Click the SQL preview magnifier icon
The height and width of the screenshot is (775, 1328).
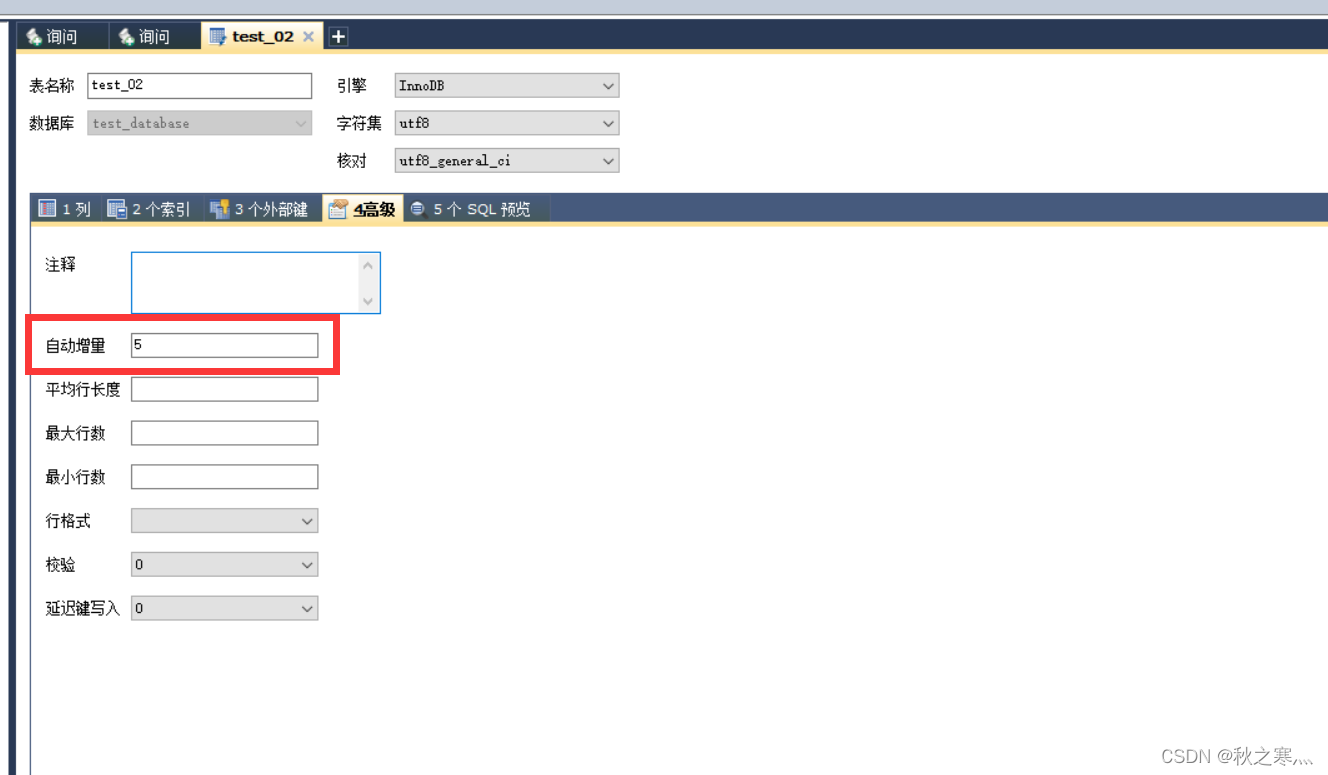417,209
